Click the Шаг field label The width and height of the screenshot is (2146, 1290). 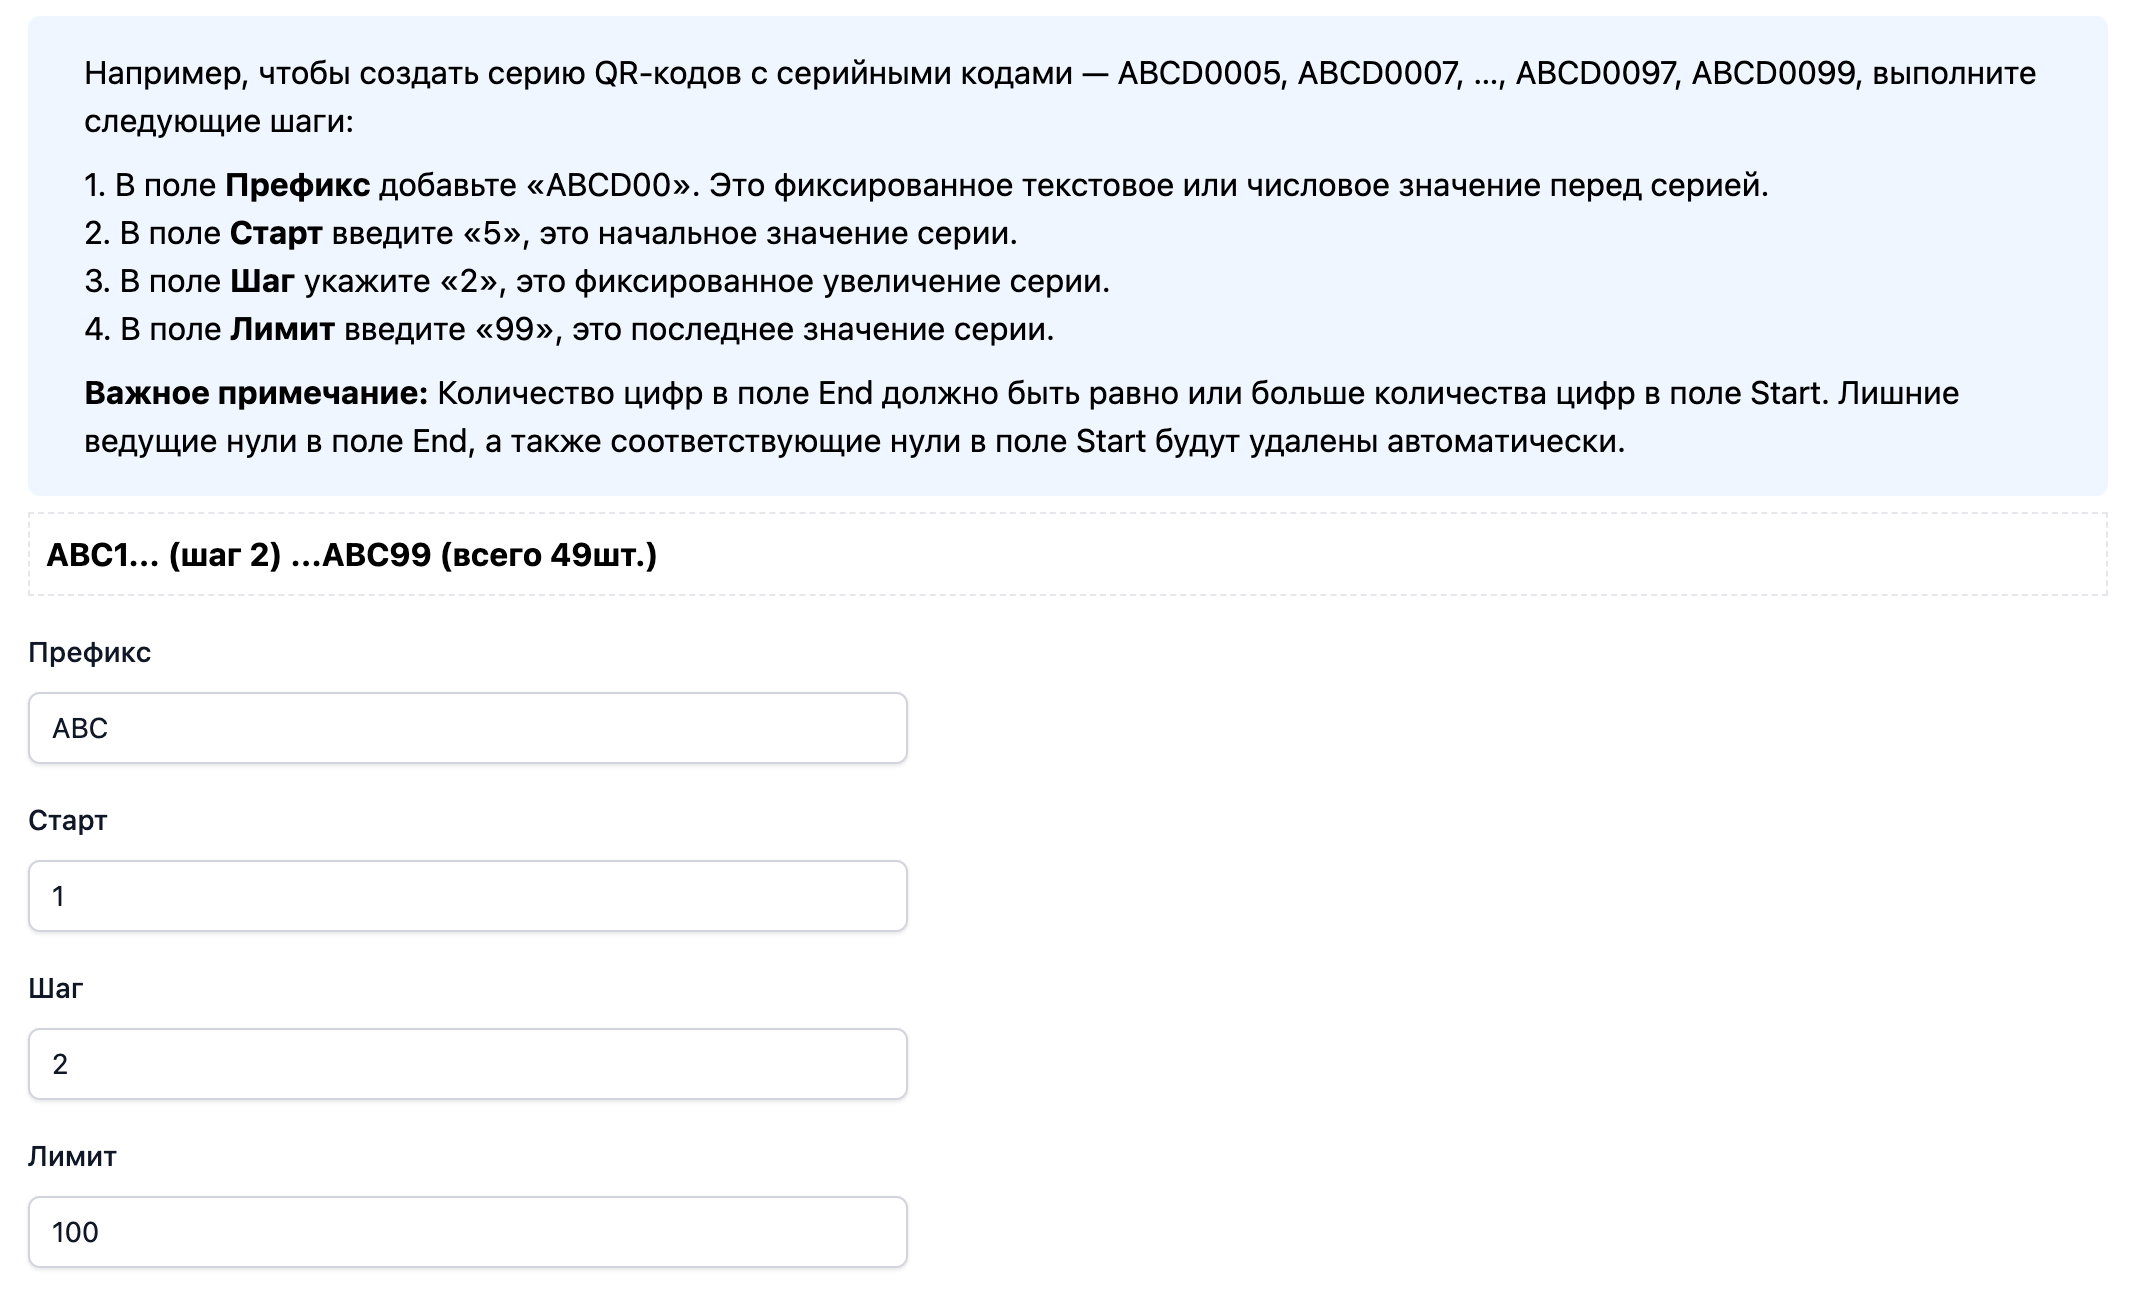tap(55, 989)
